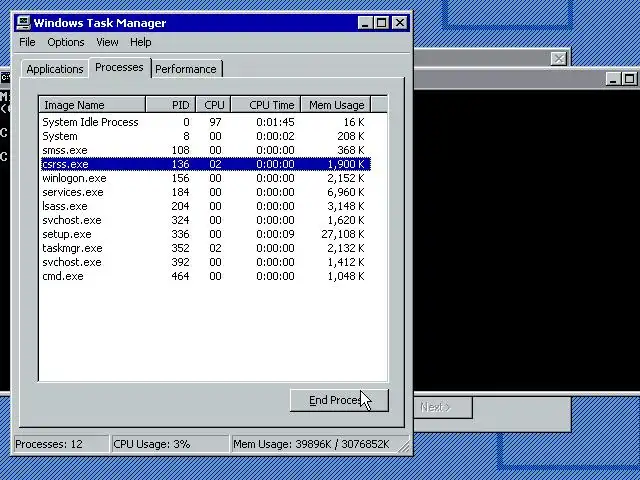
Task: Click the 0:00:09 CPU time cell
Action: (275, 234)
